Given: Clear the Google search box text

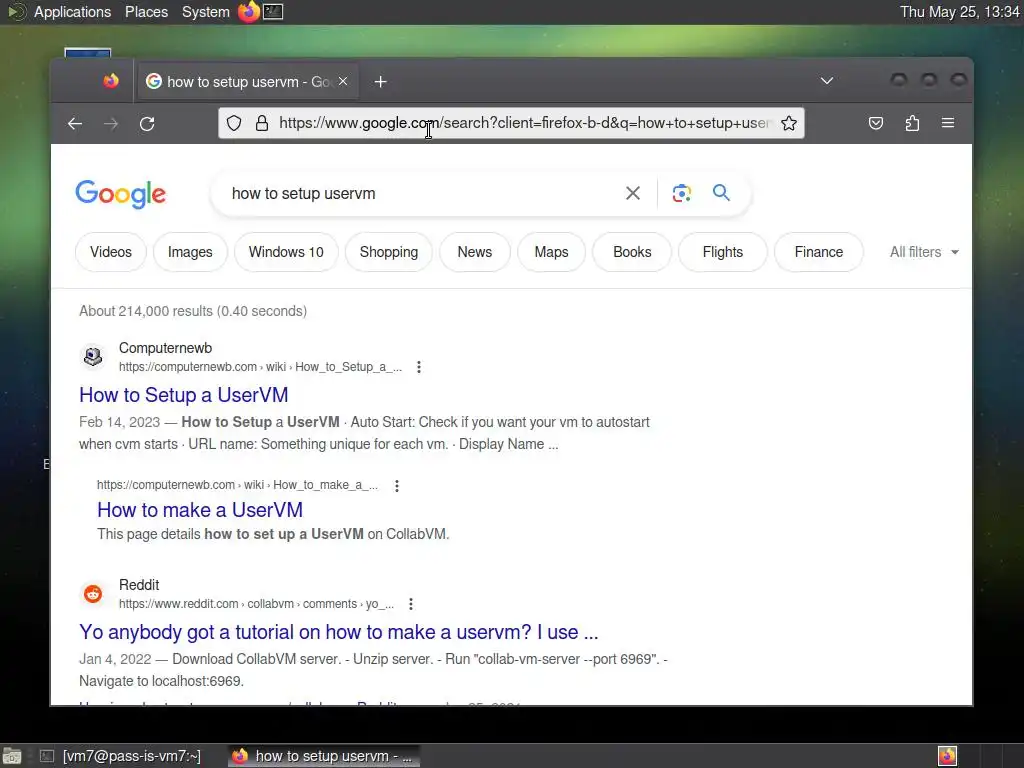Looking at the screenshot, I should [x=632, y=193].
